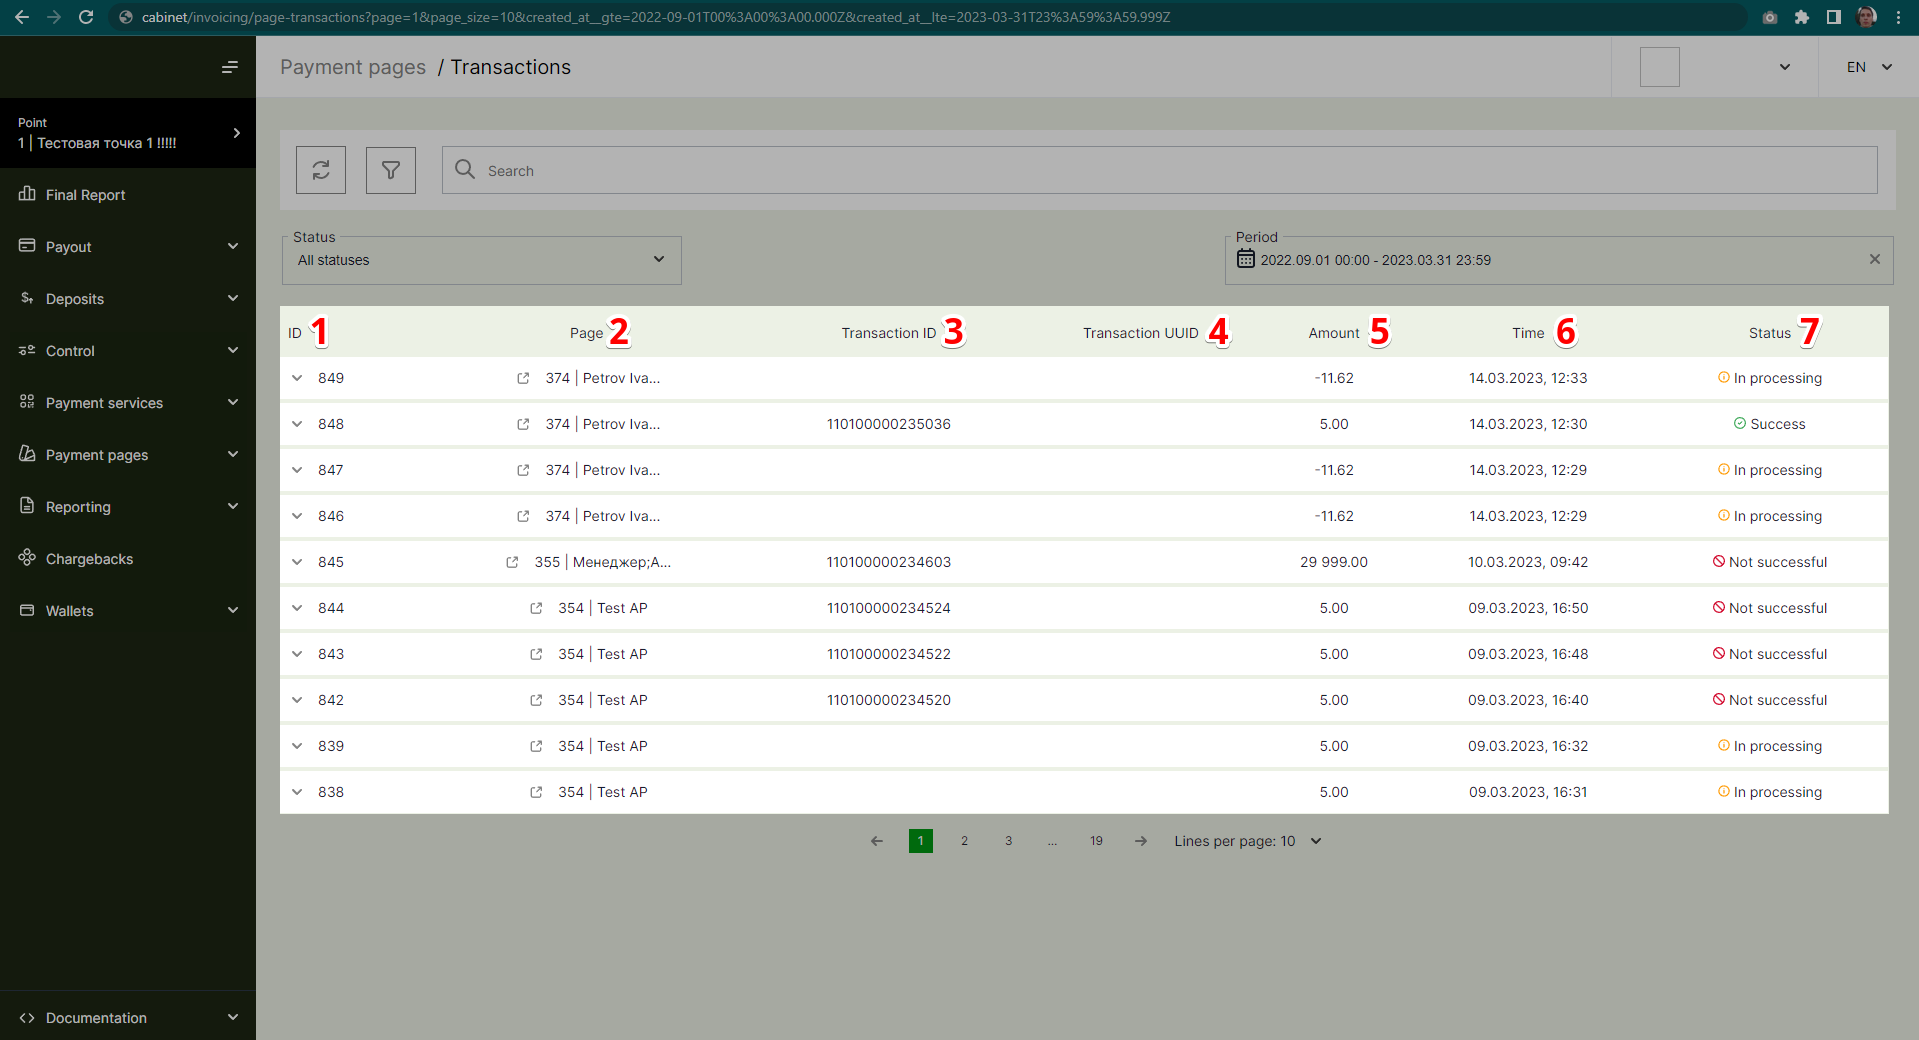
Task: Open the filter options button
Action: pyautogui.click(x=391, y=170)
